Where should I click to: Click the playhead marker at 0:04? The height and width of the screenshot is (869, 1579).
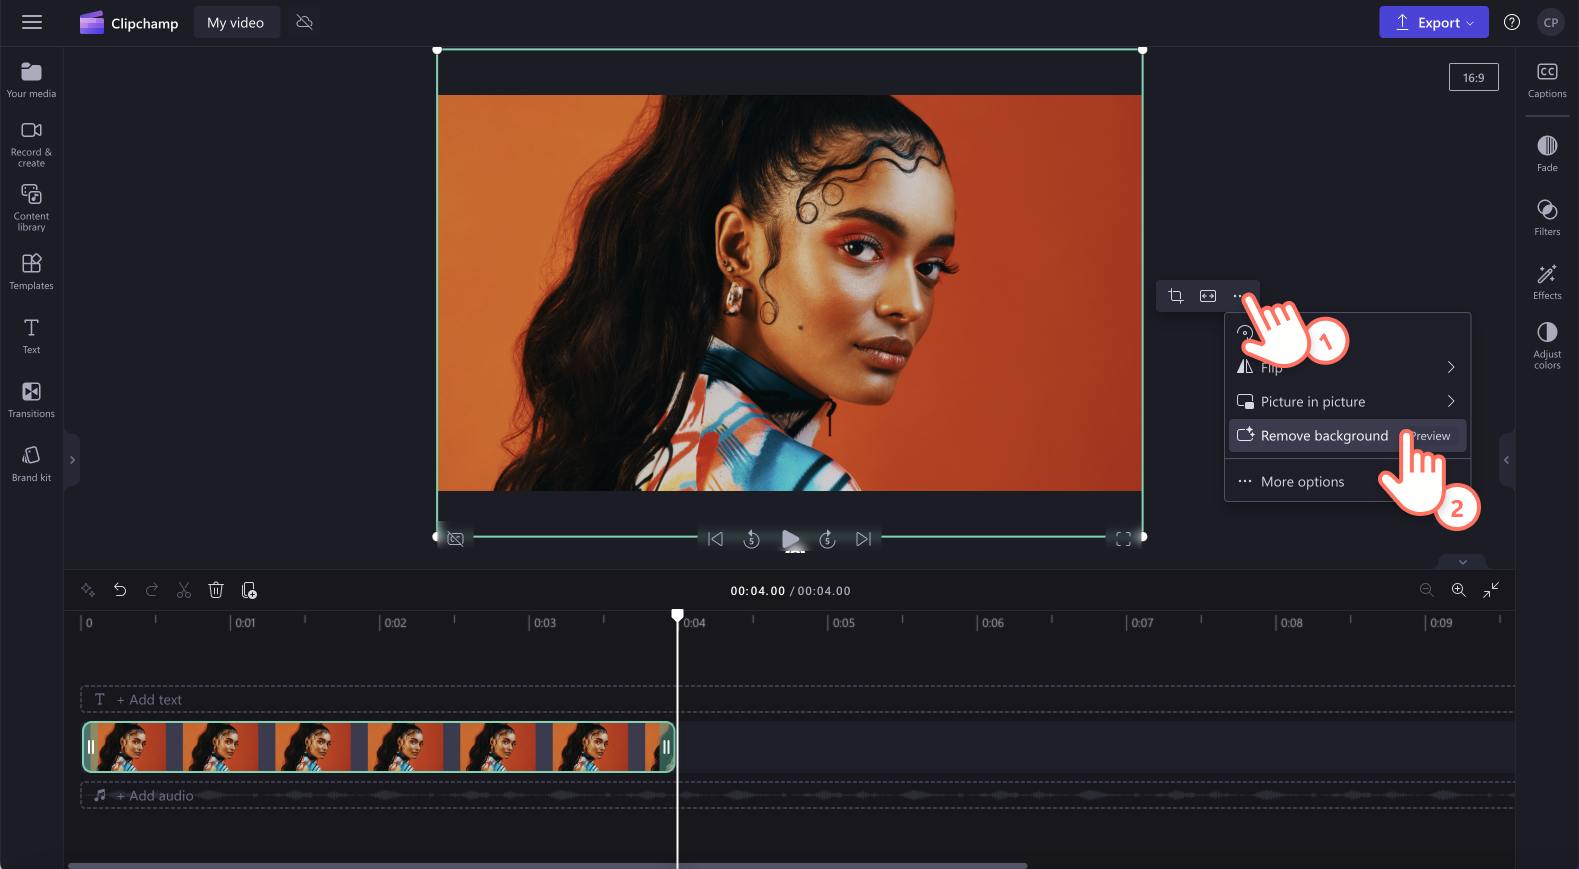[678, 615]
